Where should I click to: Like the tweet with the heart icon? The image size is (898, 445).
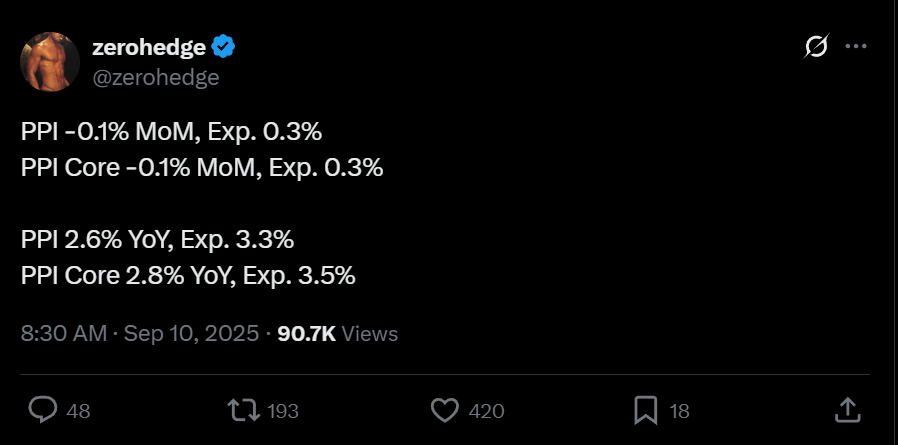[x=444, y=410]
